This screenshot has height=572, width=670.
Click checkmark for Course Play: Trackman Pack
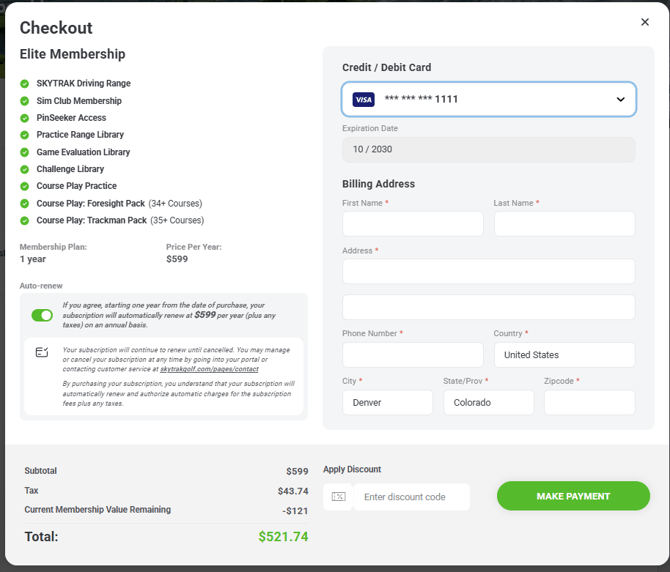tap(25, 220)
